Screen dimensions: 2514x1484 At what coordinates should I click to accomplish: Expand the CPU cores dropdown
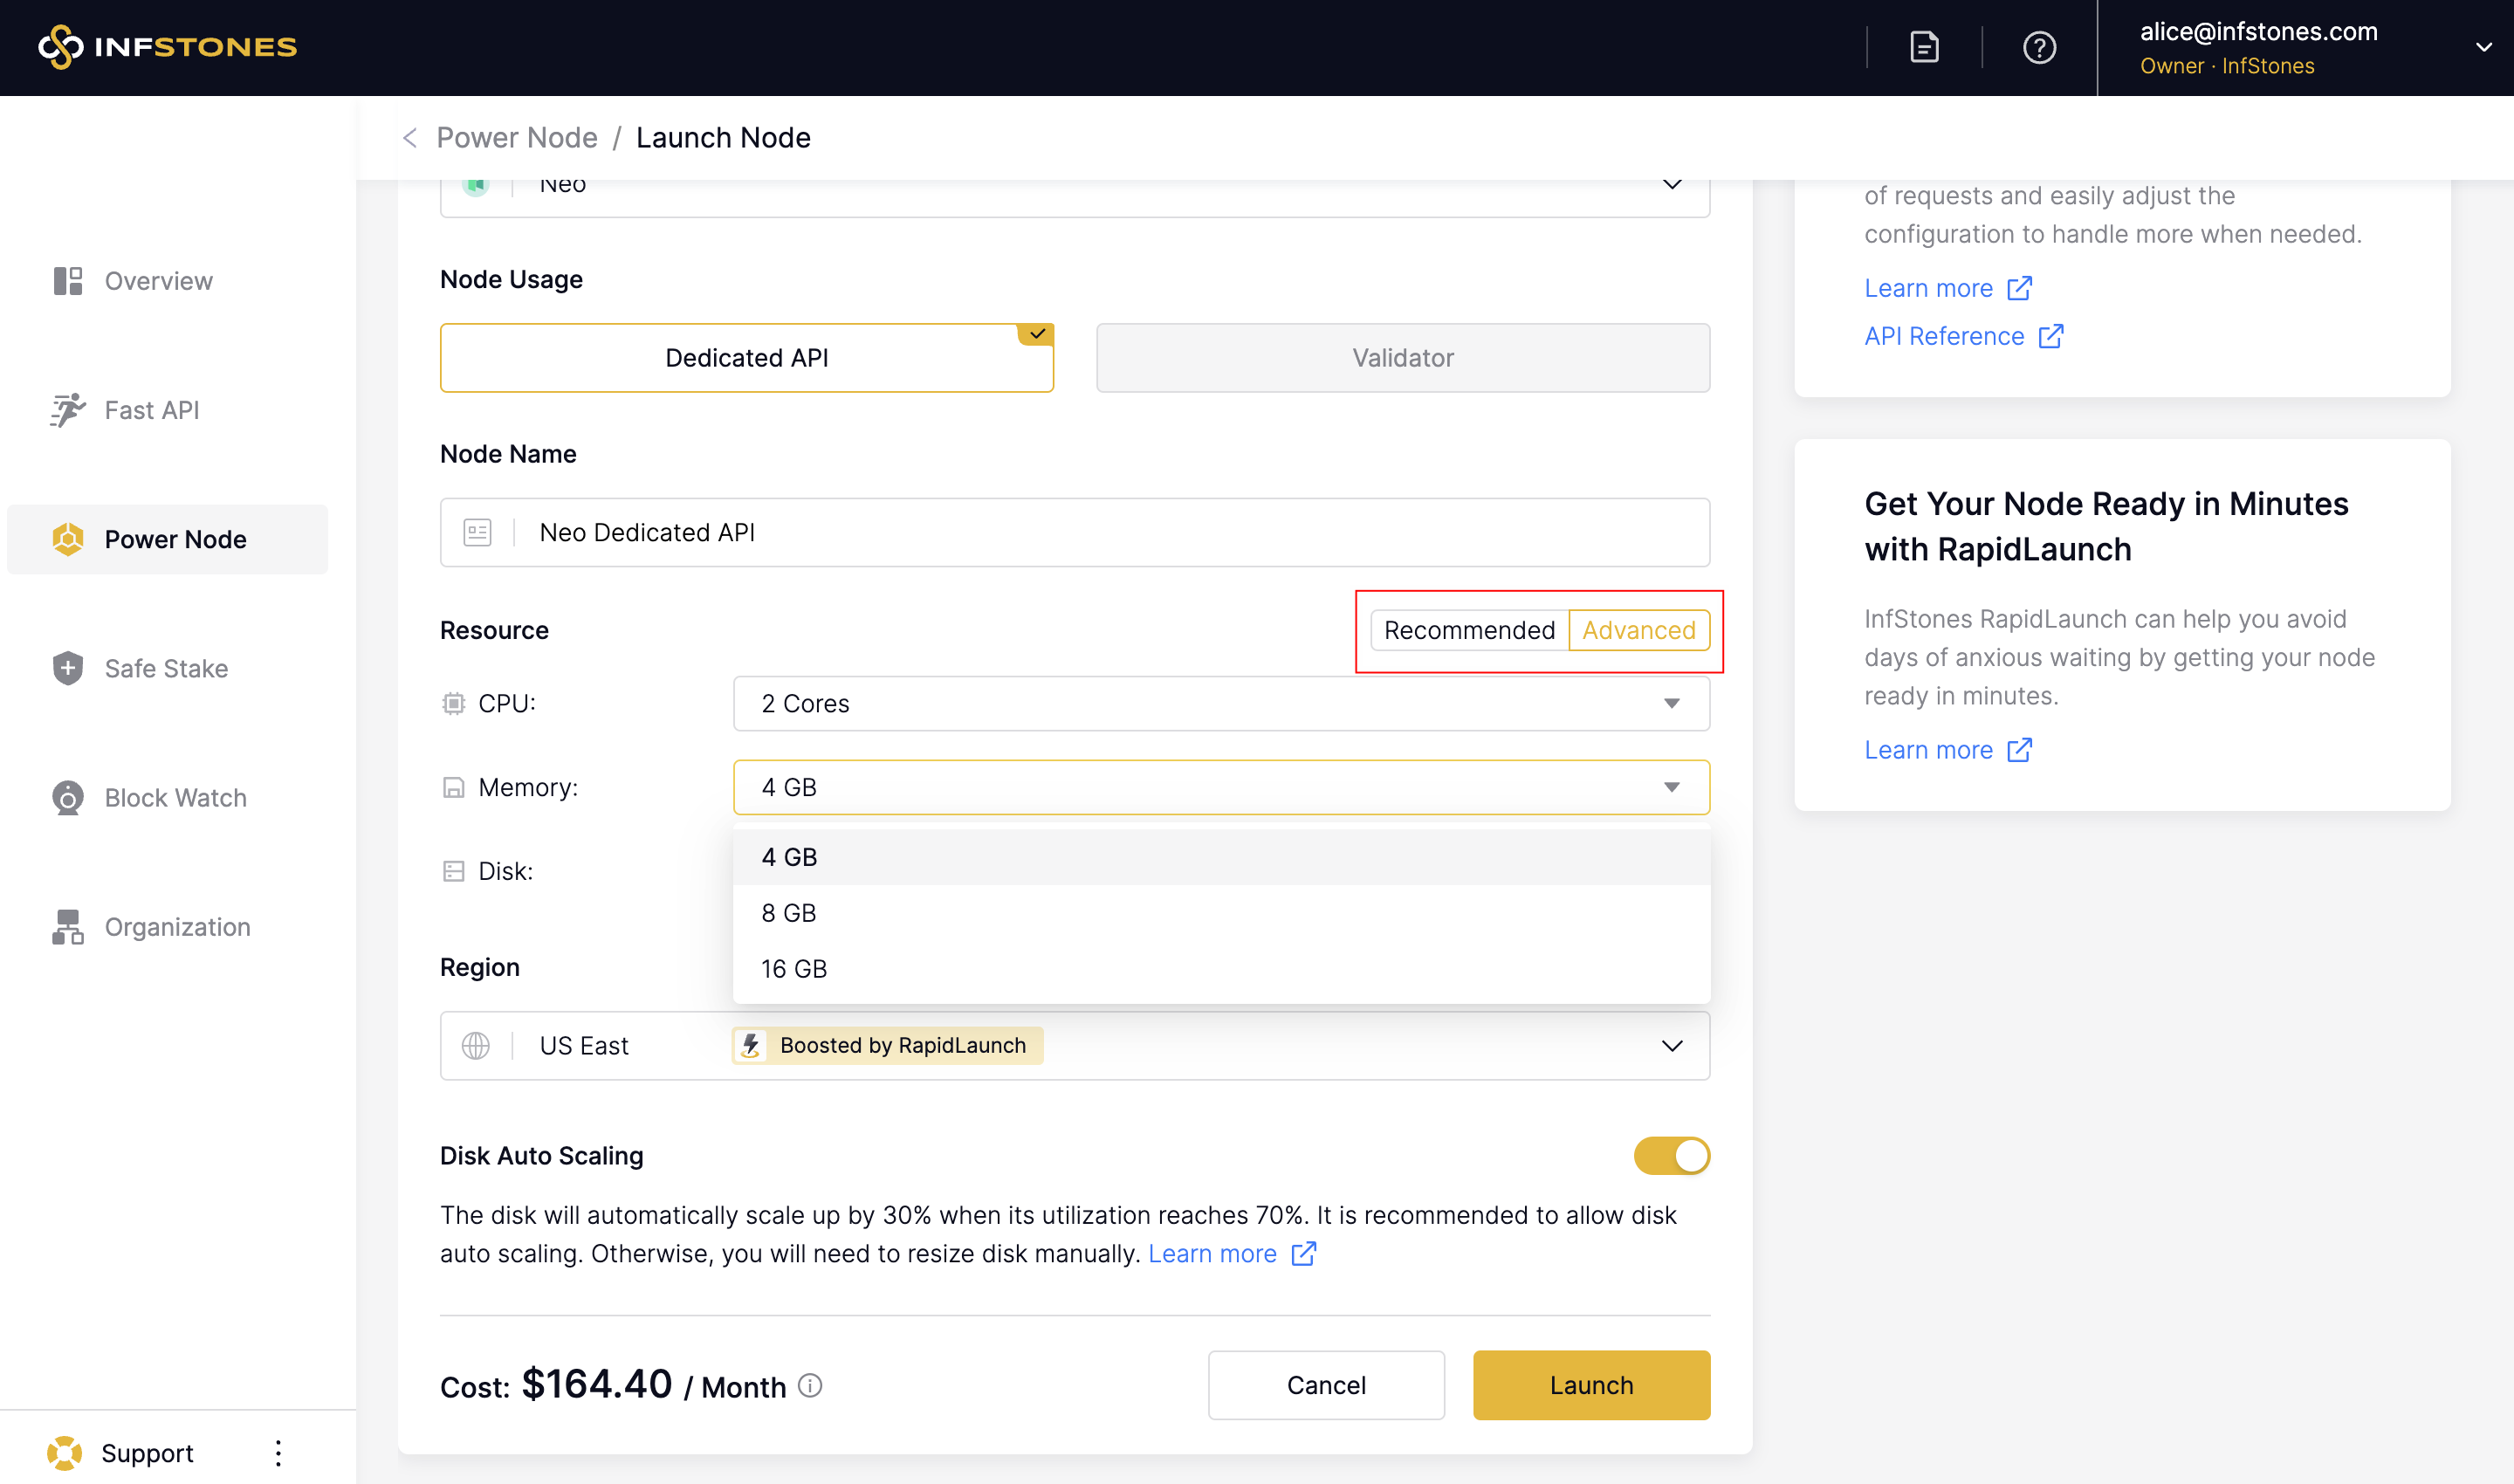[x=1221, y=704]
